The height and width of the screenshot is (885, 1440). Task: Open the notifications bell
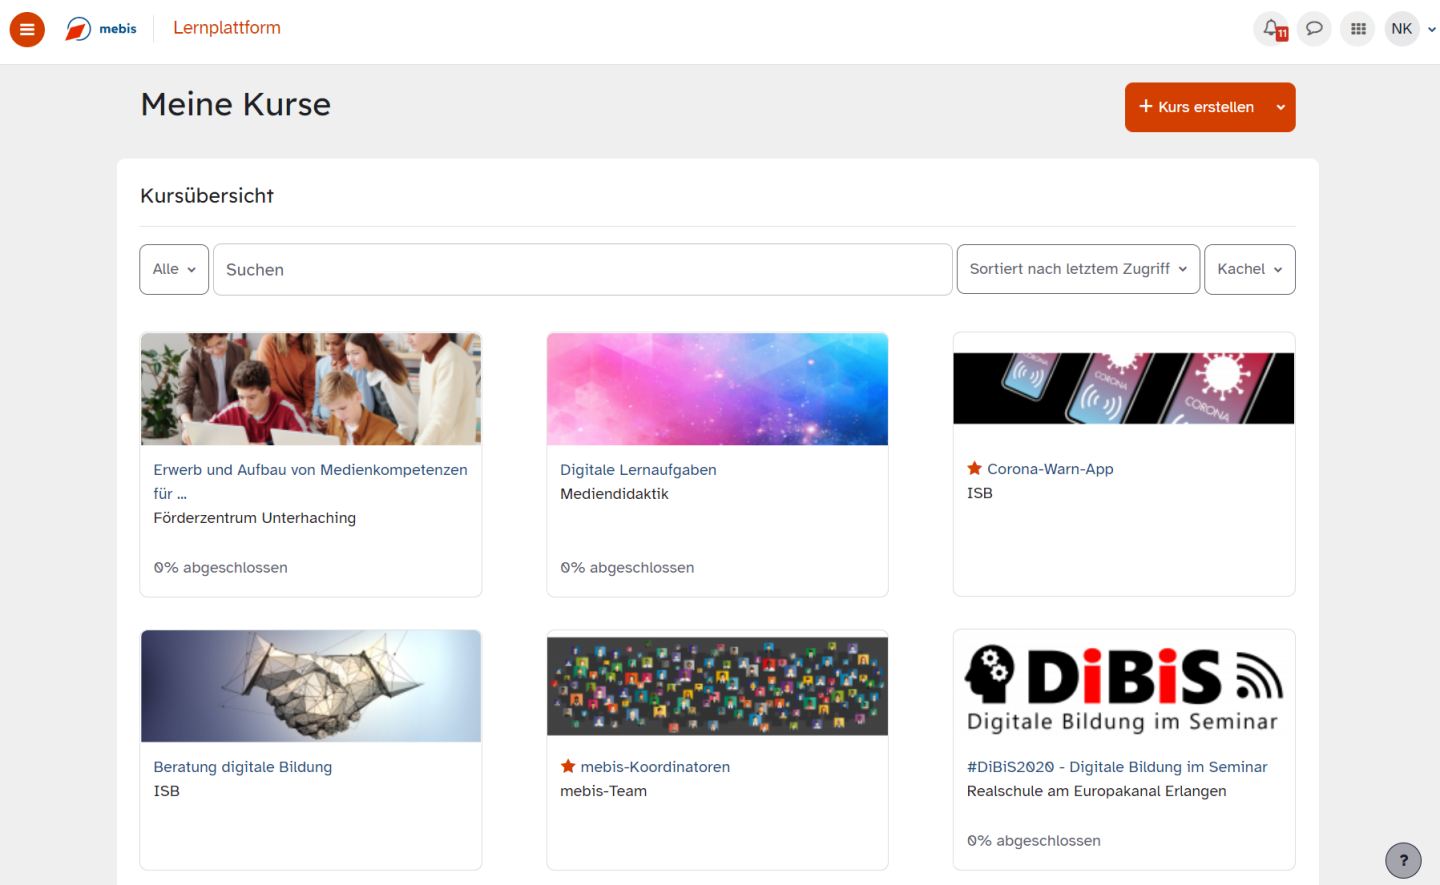tap(1271, 29)
